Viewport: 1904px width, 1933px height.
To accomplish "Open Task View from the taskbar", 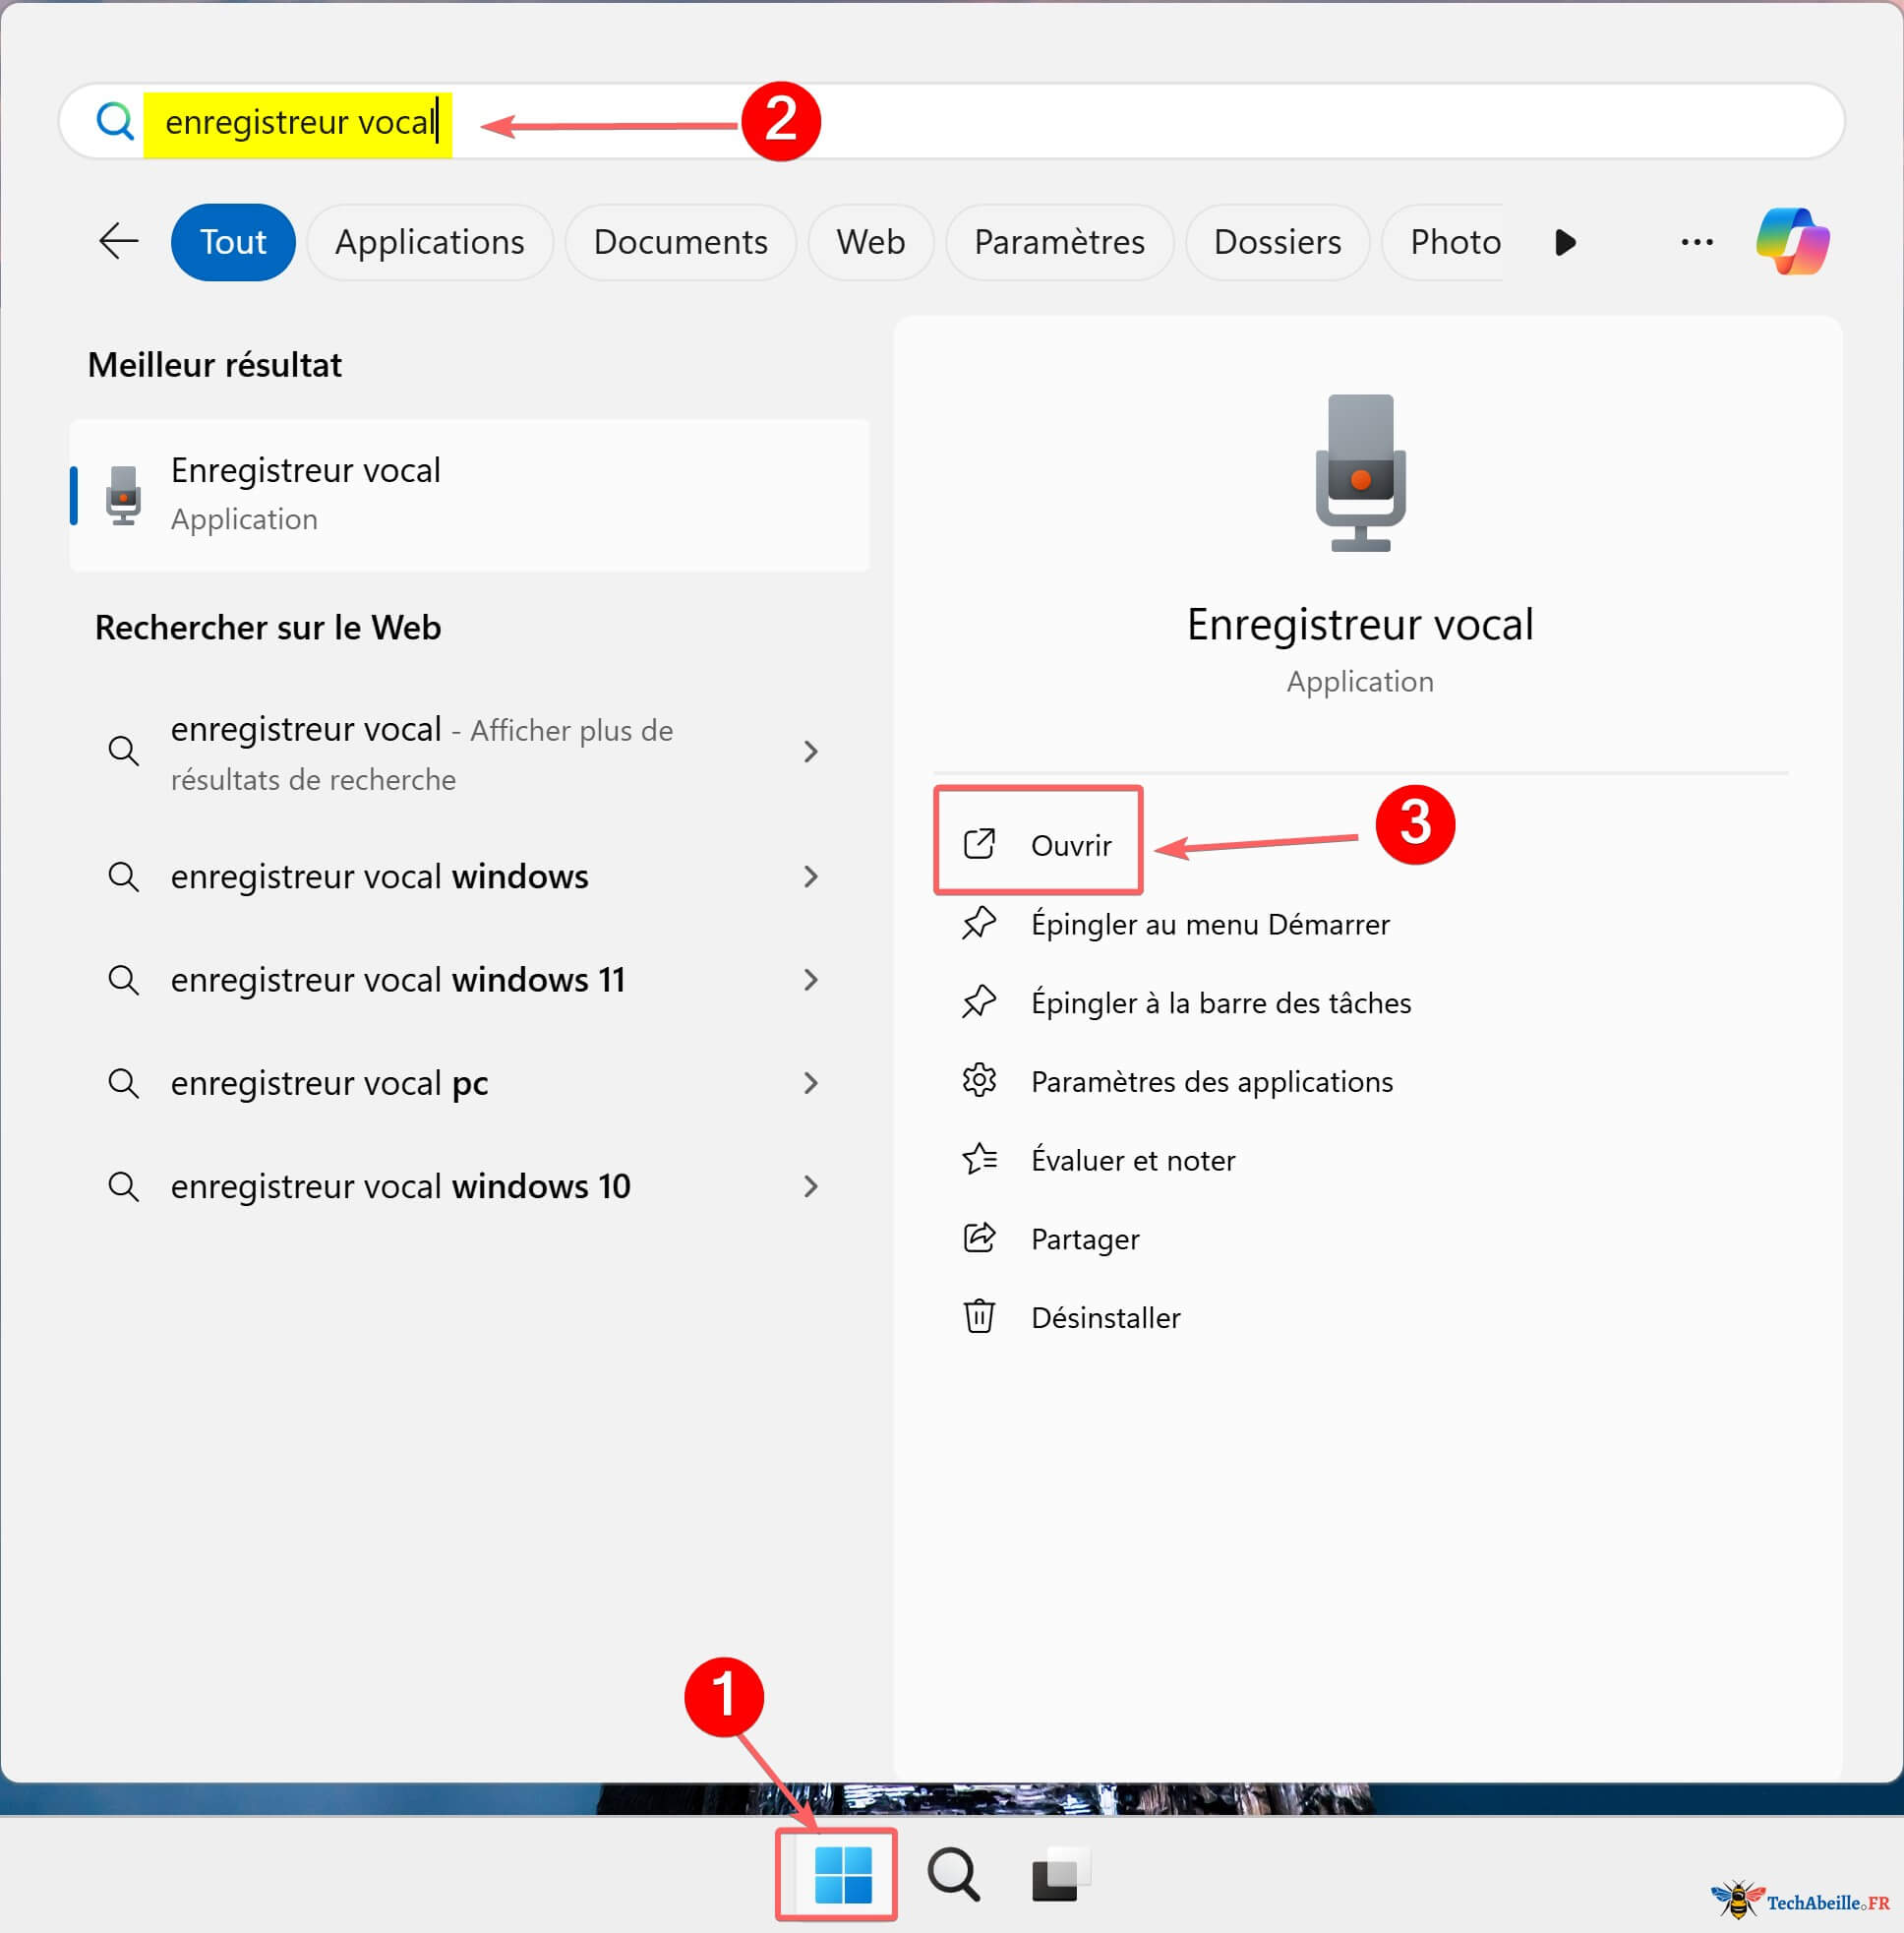I will coord(1060,1875).
